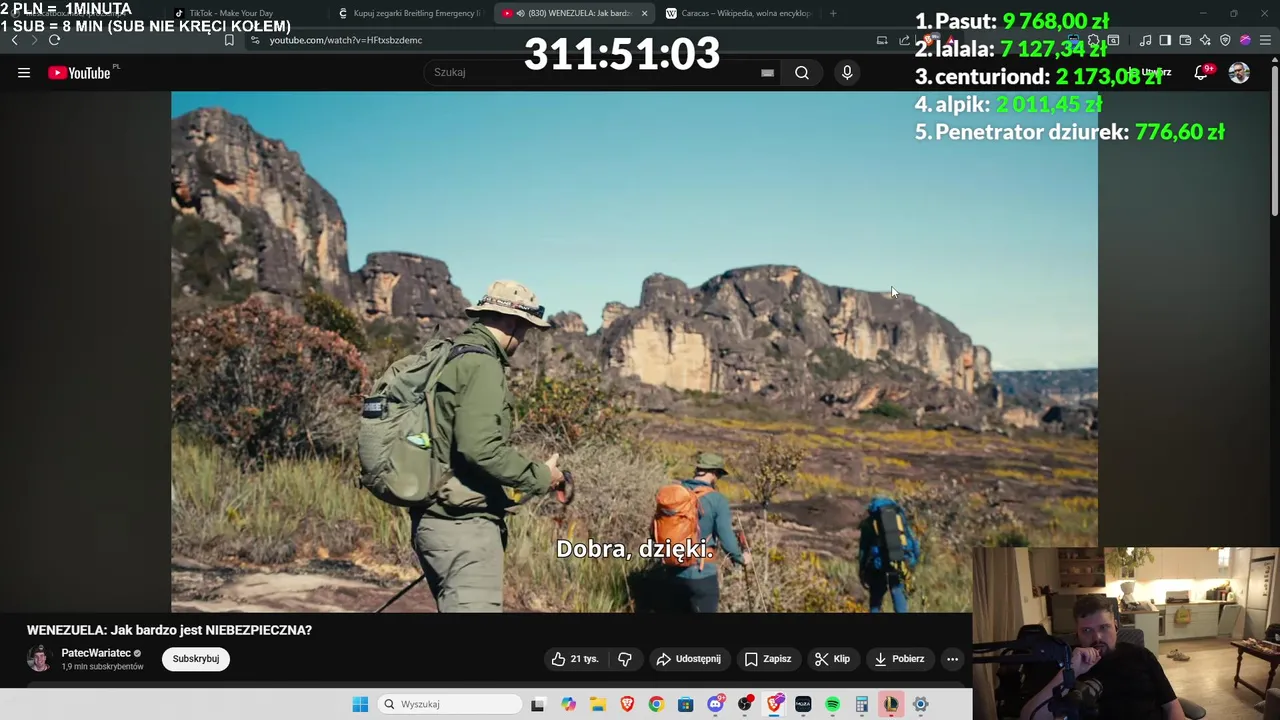The image size is (1280, 720).
Task: Click the YouTube search magnifier button
Action: coord(802,72)
